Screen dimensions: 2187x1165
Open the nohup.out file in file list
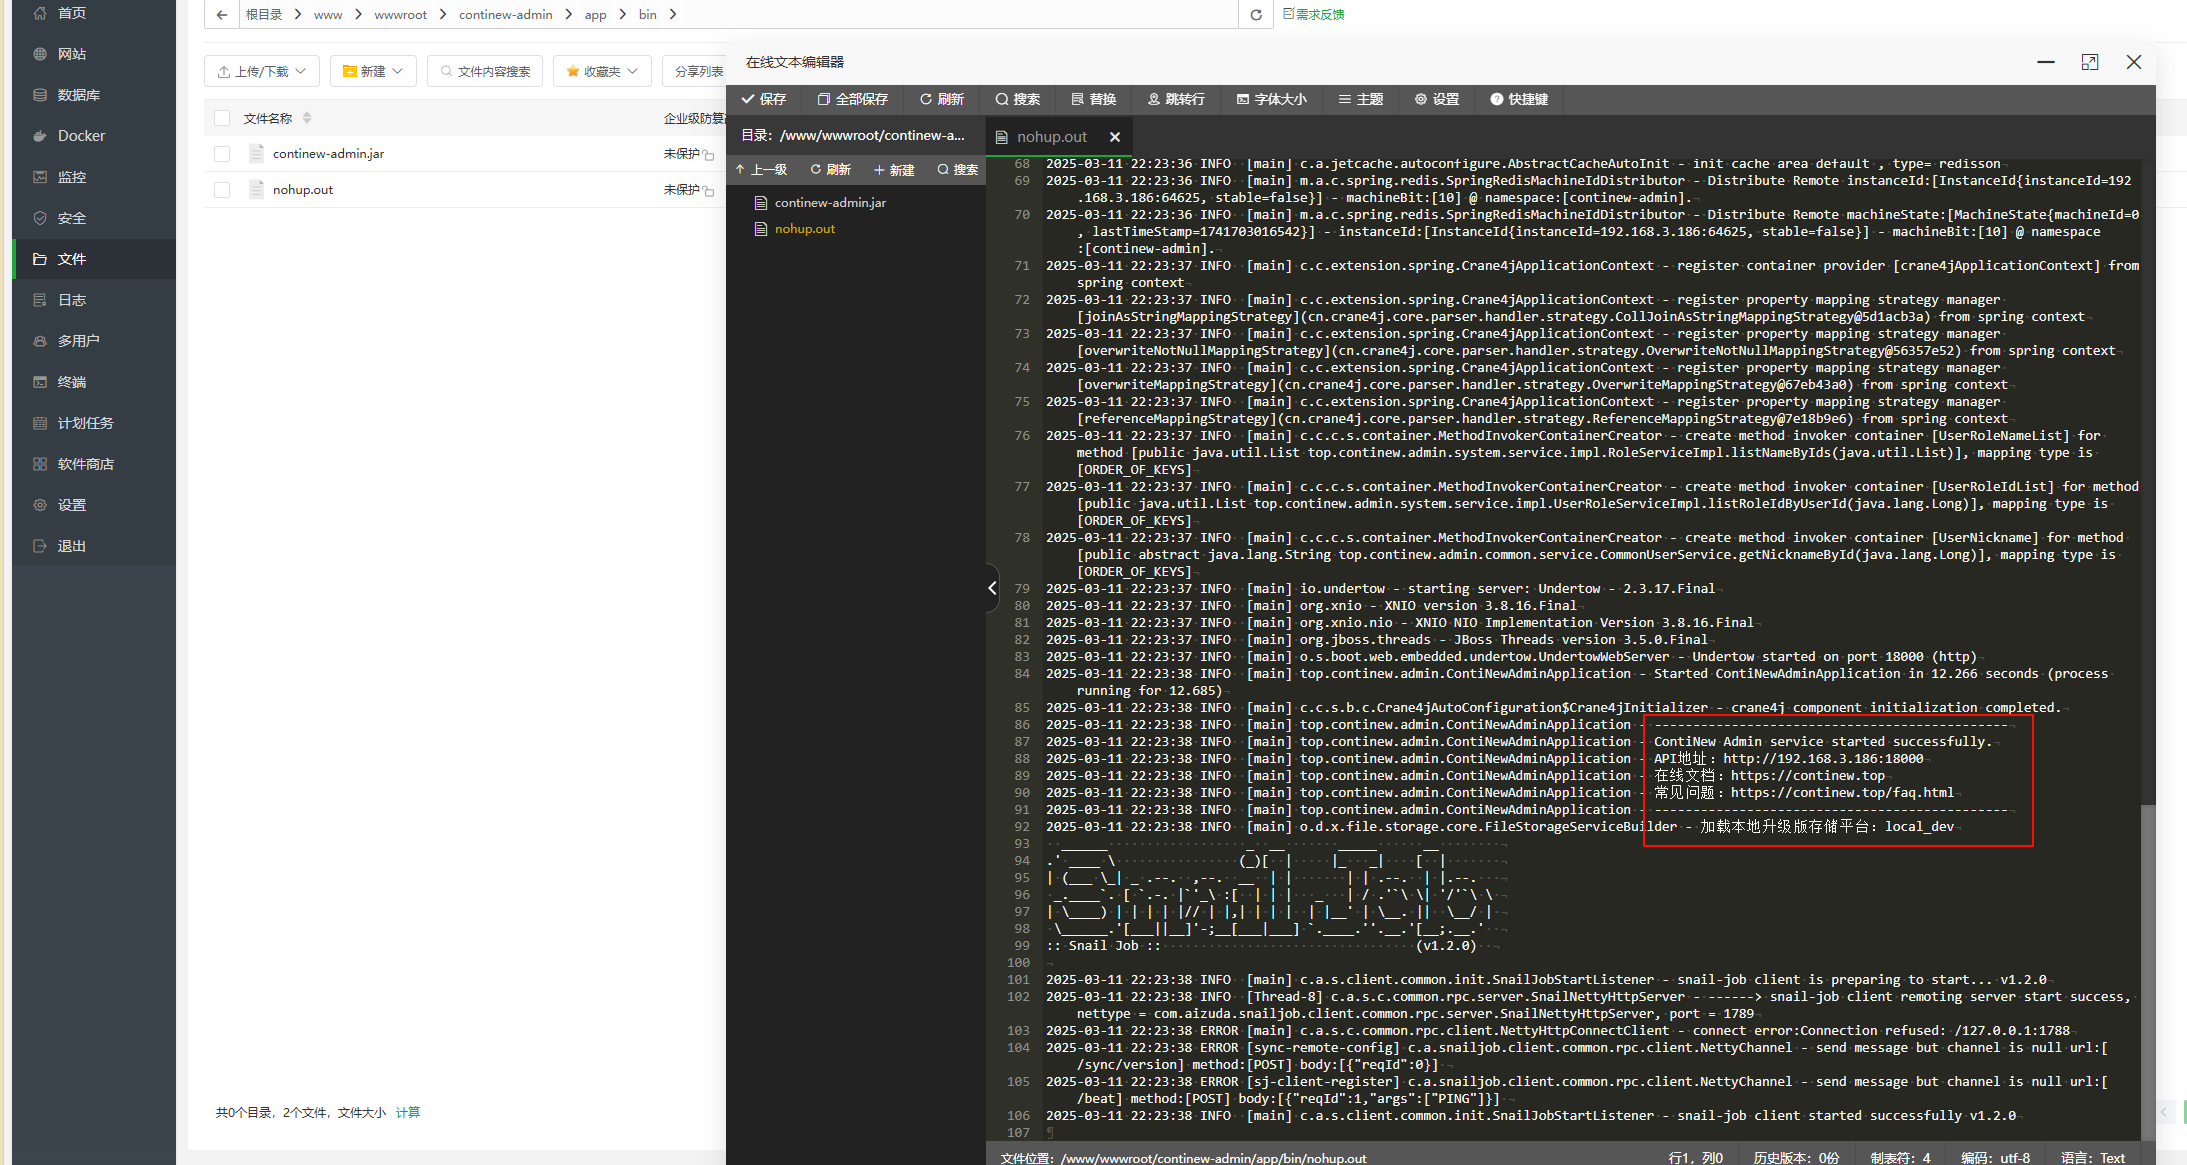pyautogui.click(x=303, y=190)
